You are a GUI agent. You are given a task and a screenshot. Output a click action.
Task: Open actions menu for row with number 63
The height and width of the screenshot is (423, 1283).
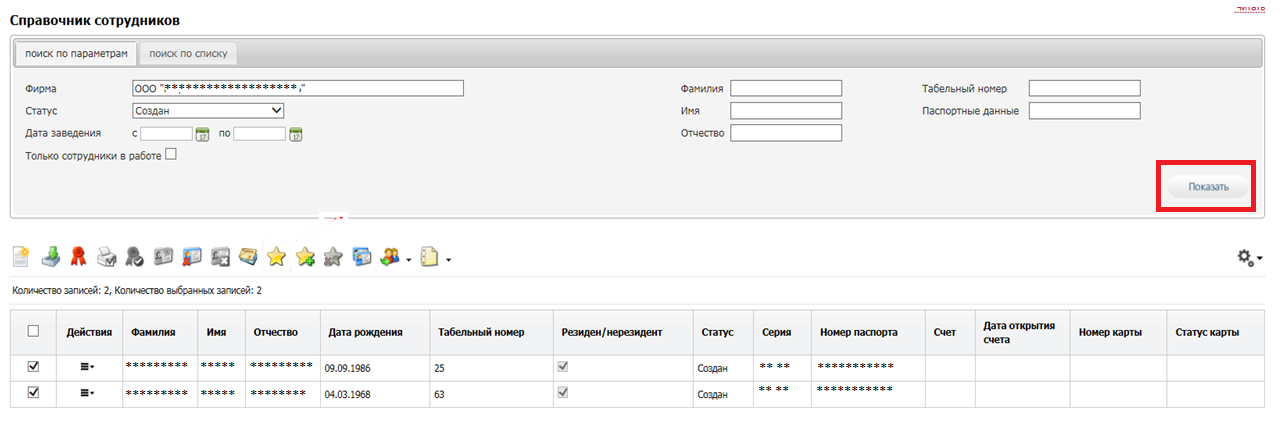click(89, 394)
